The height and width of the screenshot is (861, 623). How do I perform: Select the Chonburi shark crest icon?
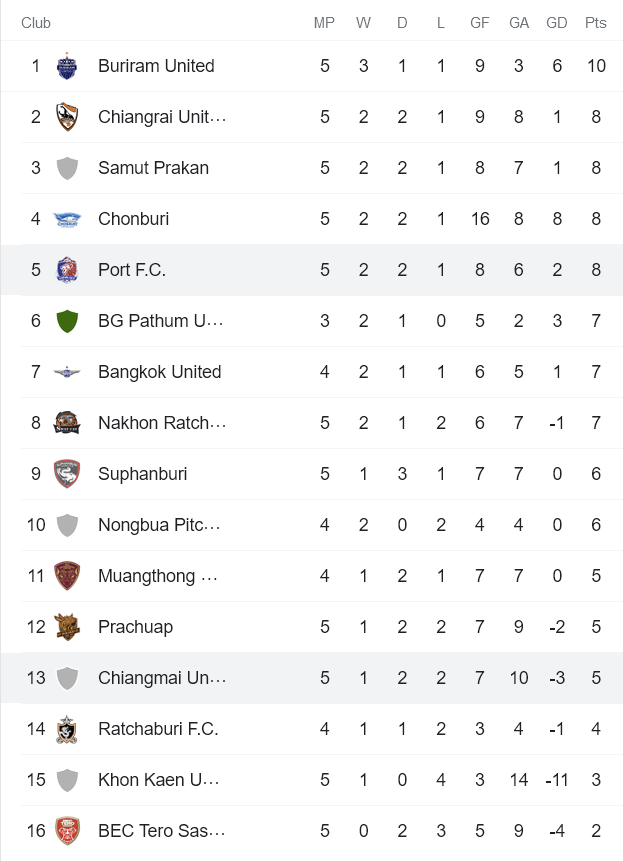67,219
